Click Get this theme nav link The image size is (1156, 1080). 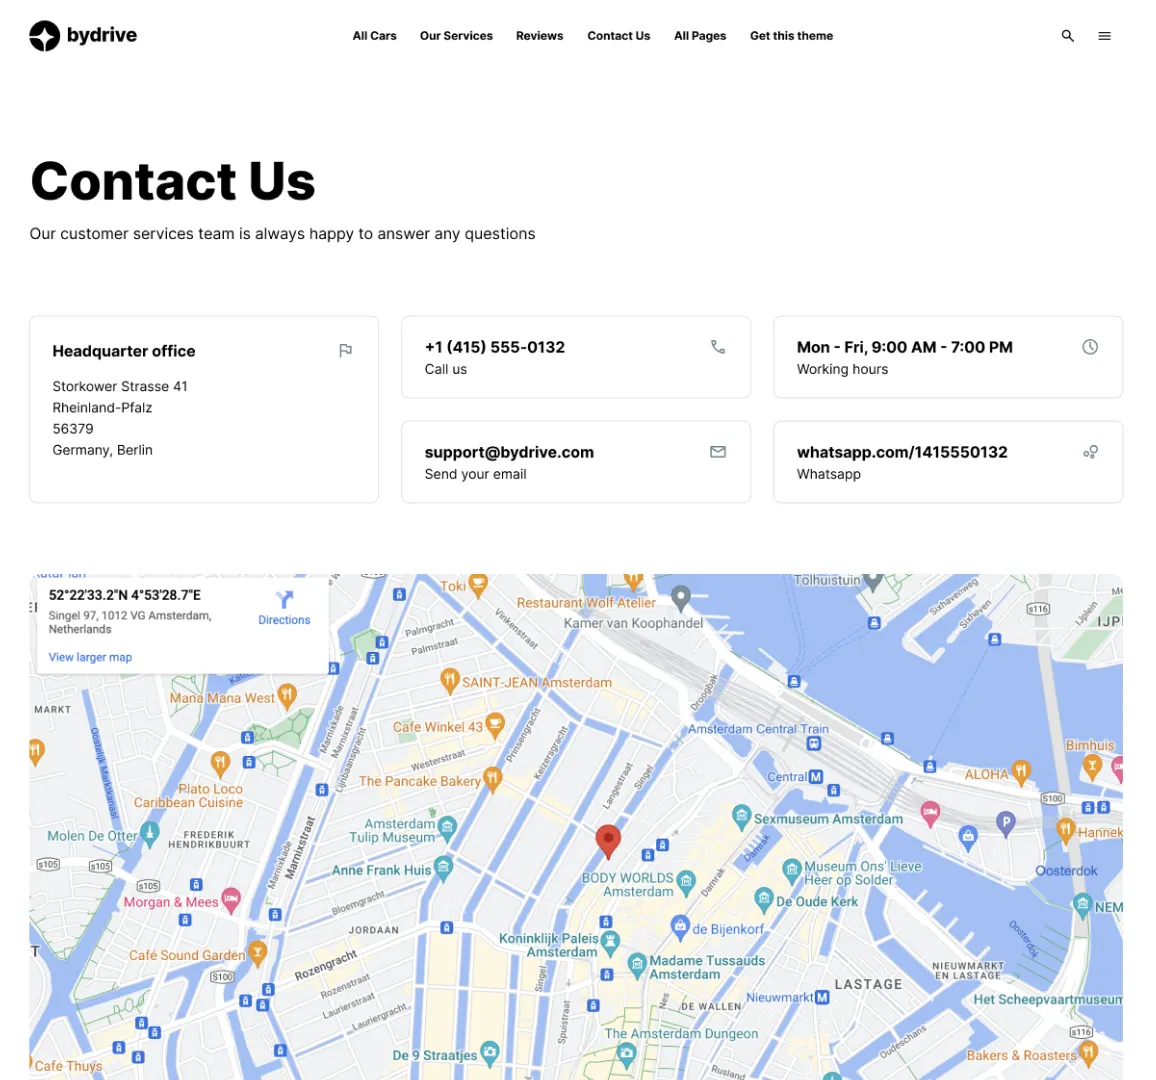coord(791,35)
